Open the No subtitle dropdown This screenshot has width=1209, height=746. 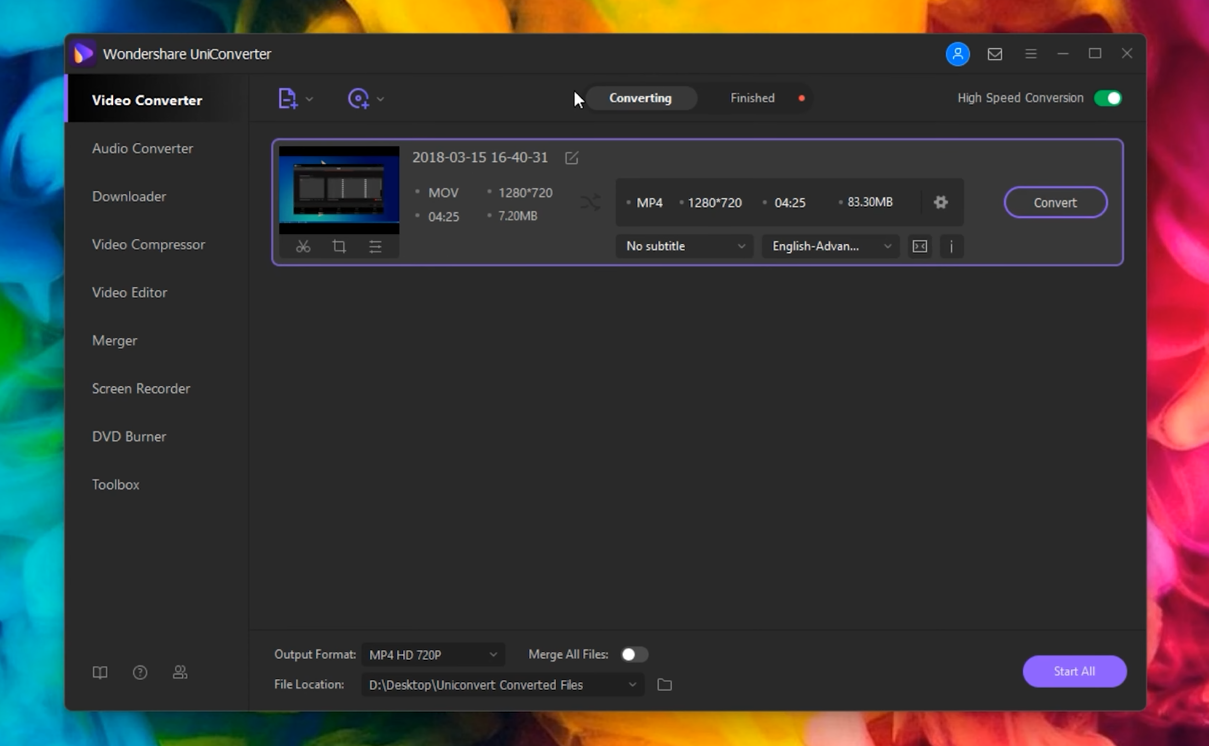(685, 246)
